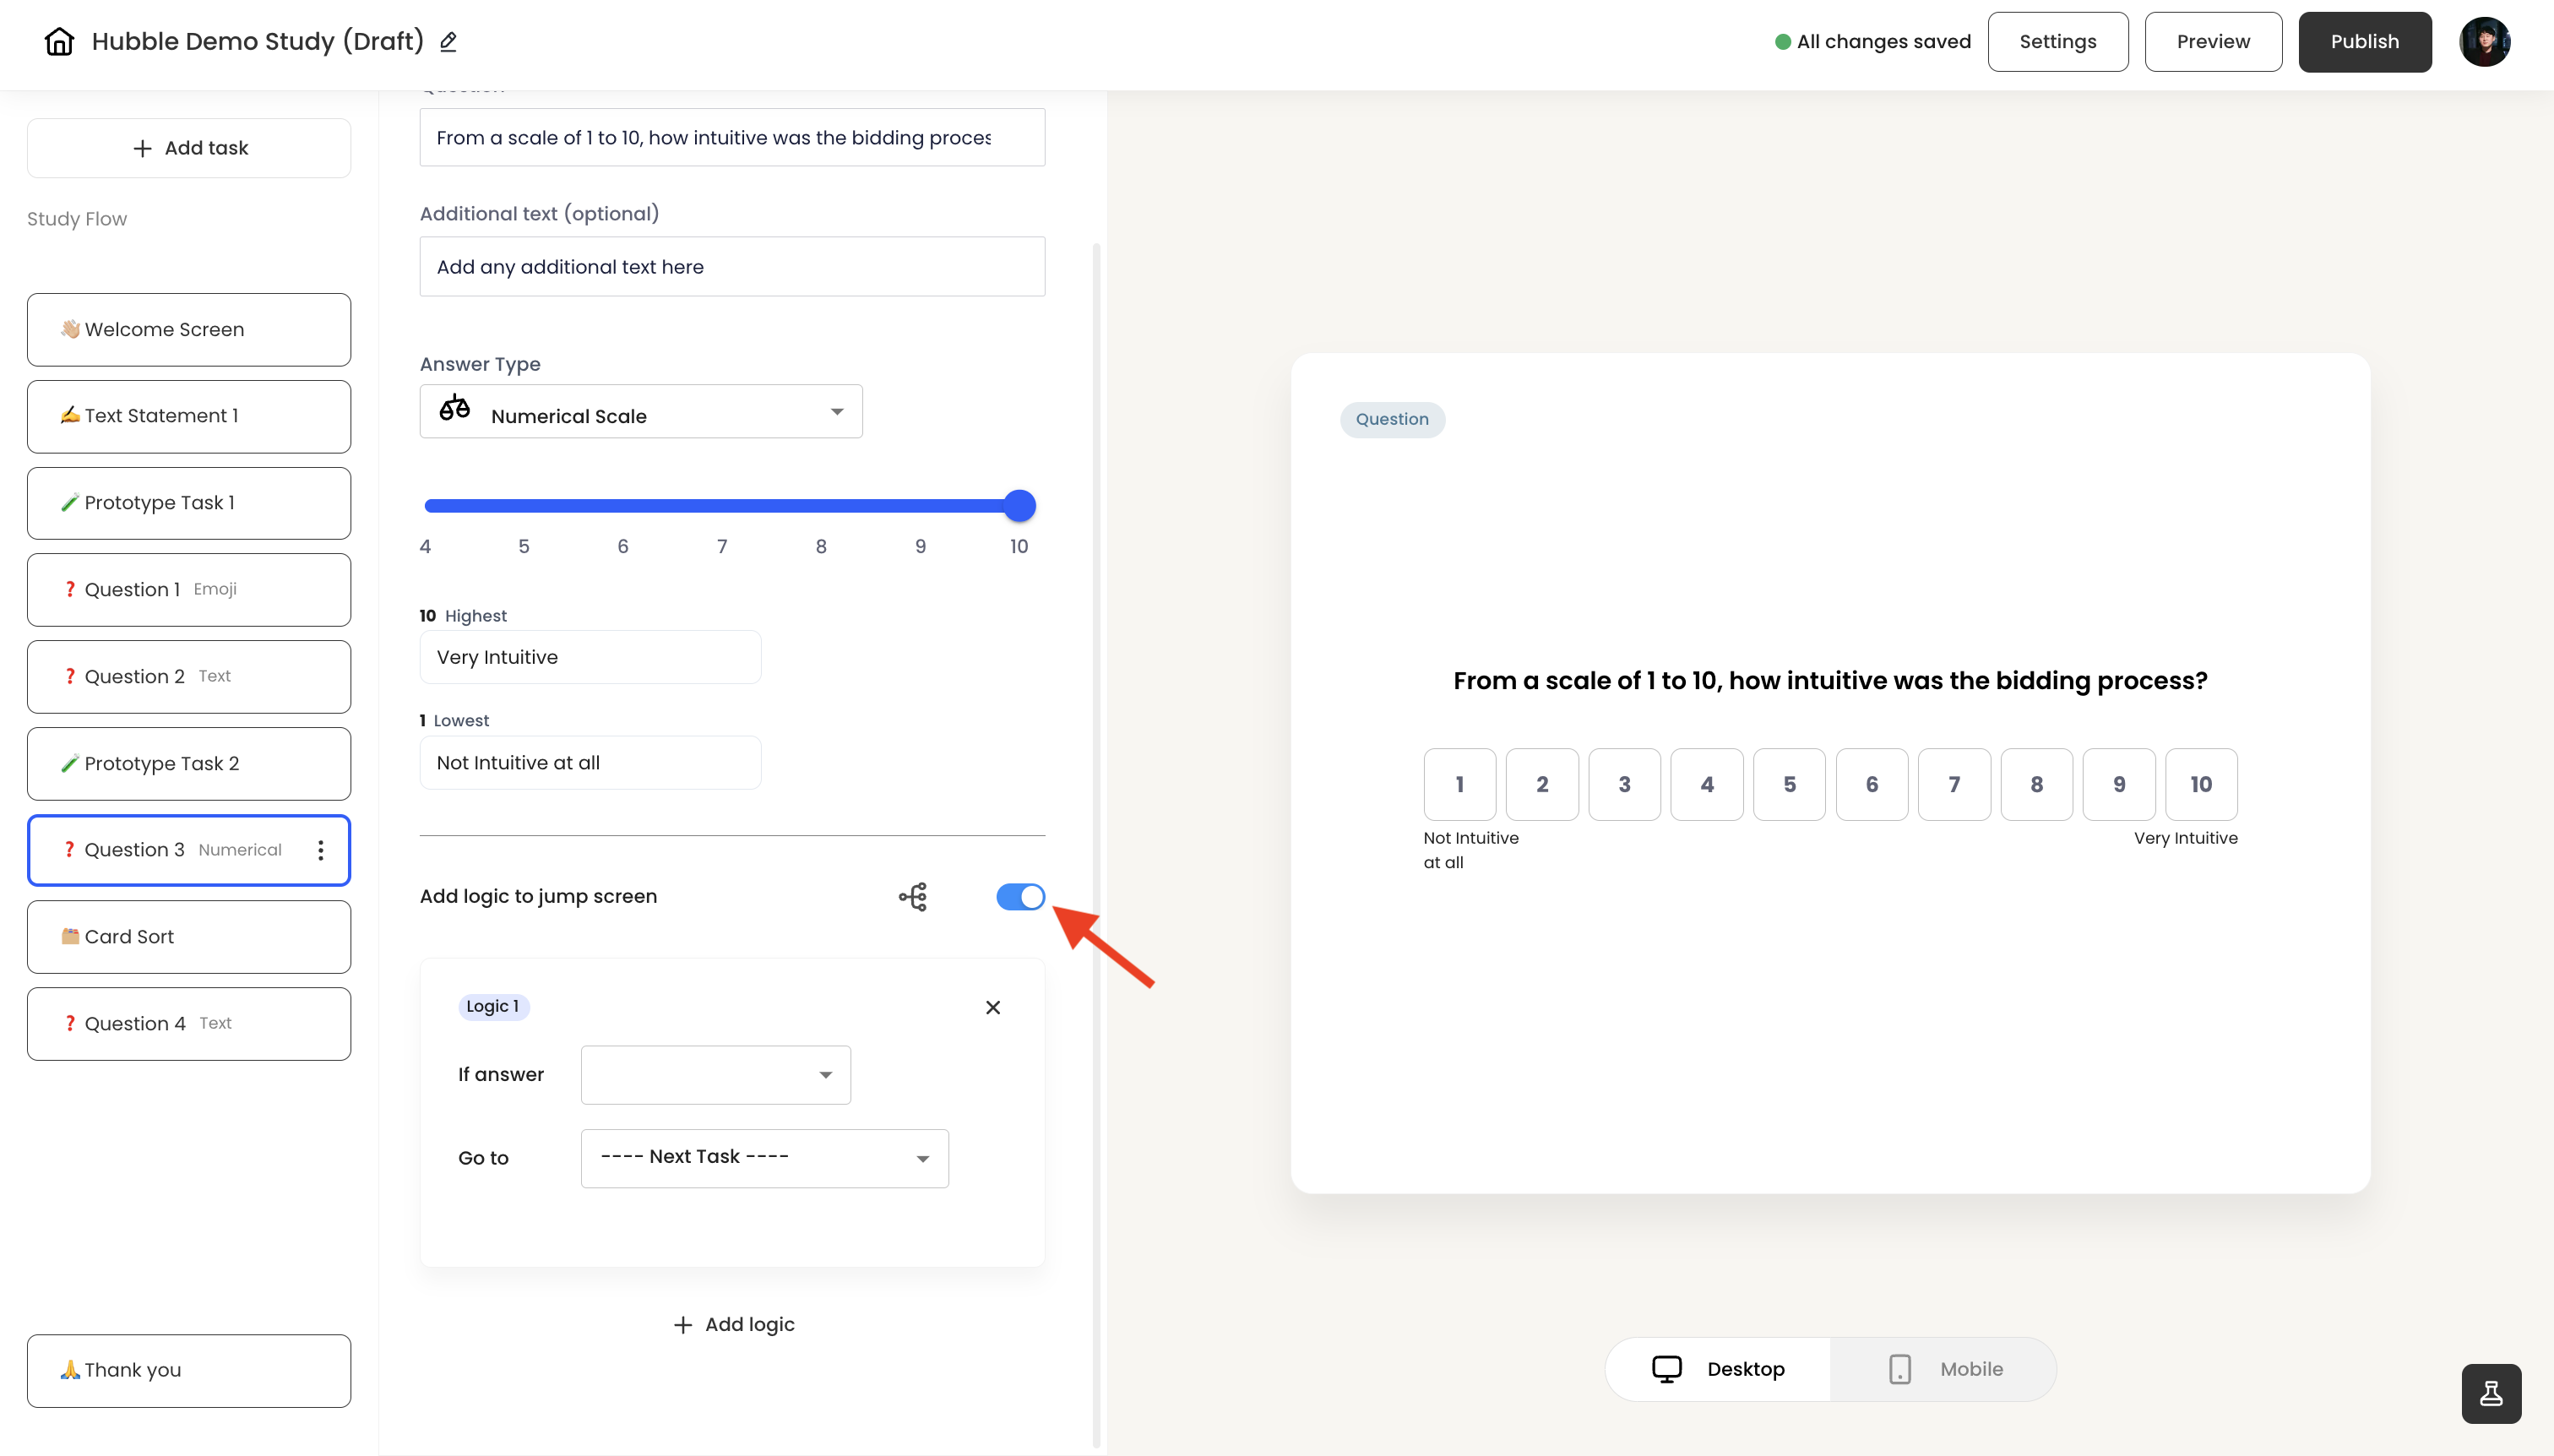Publish the study

pyautogui.click(x=2365, y=42)
